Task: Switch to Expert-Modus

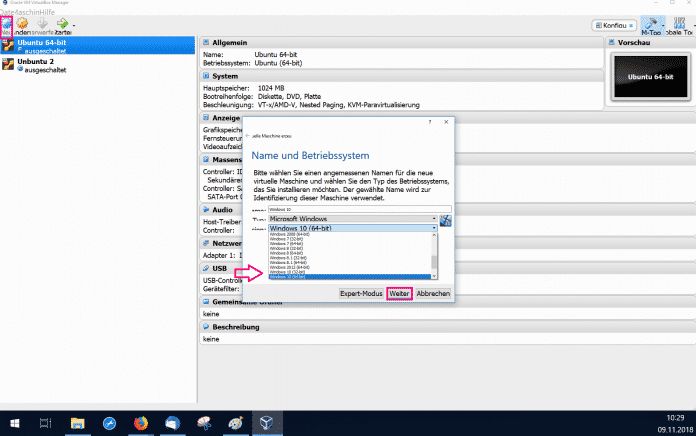Action: pyautogui.click(x=361, y=293)
